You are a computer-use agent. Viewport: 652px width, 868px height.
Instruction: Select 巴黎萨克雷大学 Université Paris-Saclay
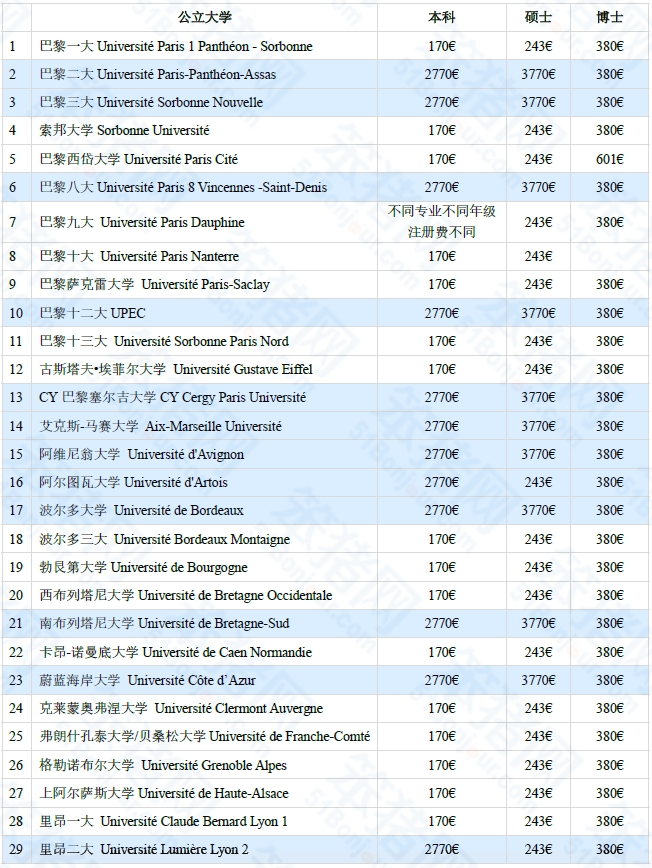[x=154, y=285]
